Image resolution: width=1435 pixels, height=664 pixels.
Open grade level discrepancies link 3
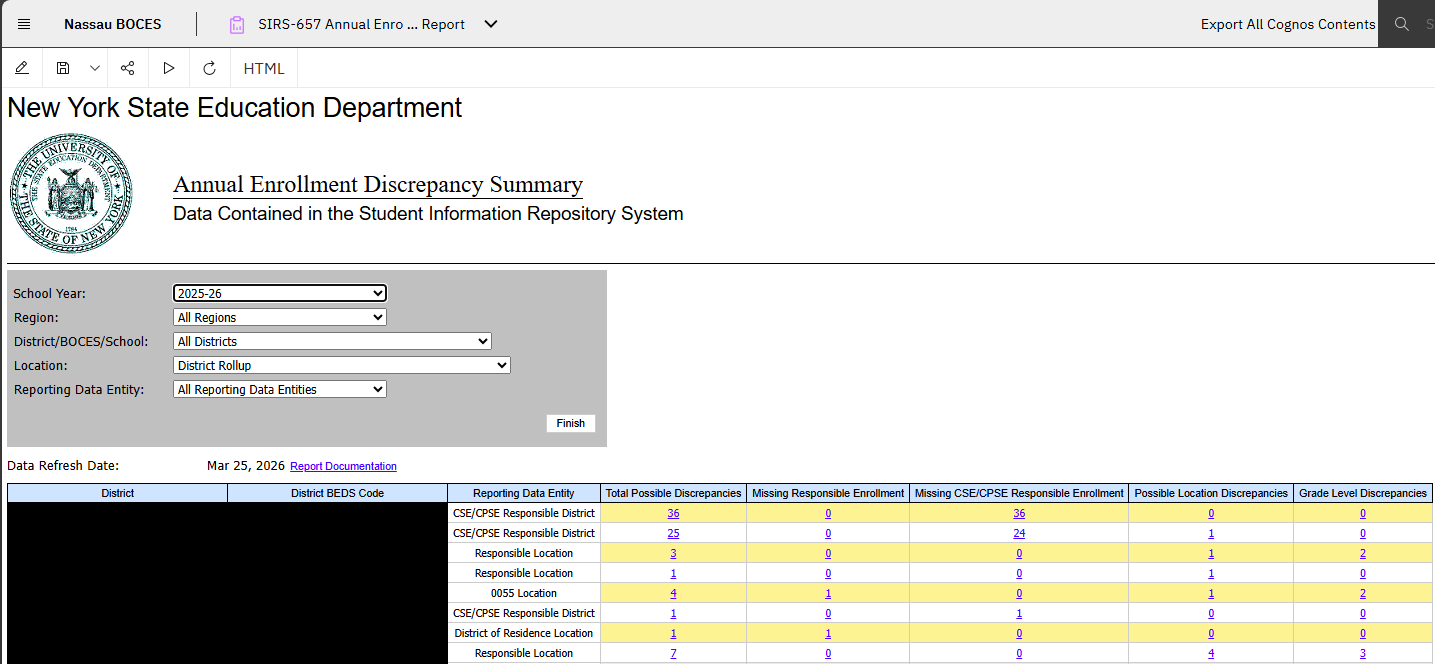coord(1363,653)
